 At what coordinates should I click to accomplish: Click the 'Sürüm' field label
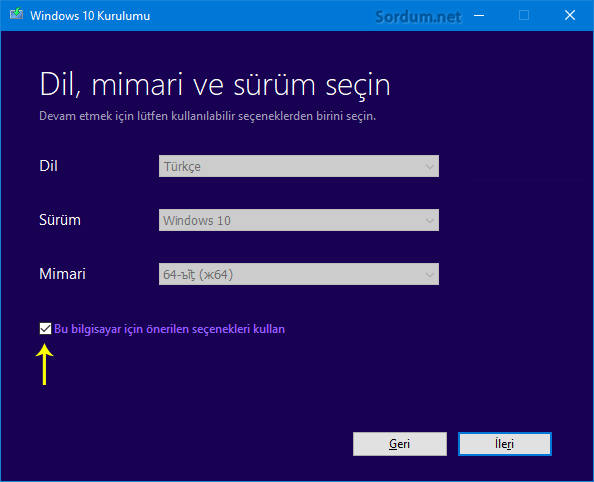coord(60,220)
